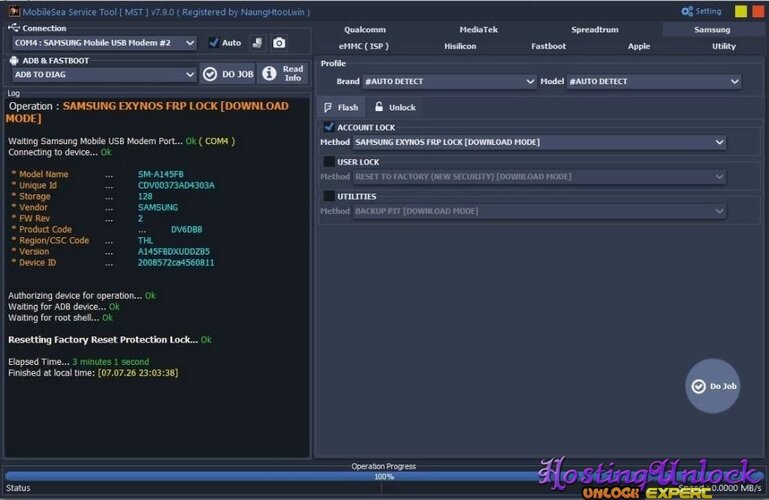Screen dimensions: 769x500
Task: Enable the UTILITIES checkbox
Action: tap(329, 196)
